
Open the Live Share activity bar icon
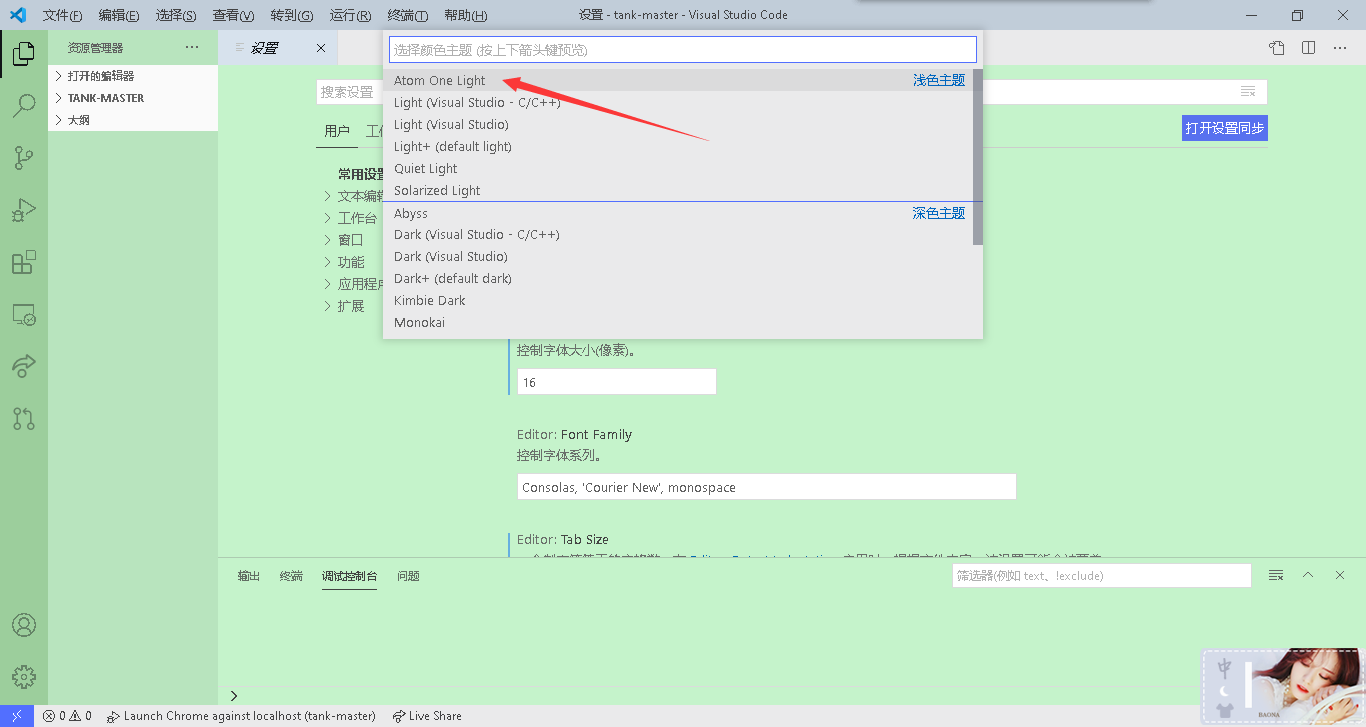24,366
